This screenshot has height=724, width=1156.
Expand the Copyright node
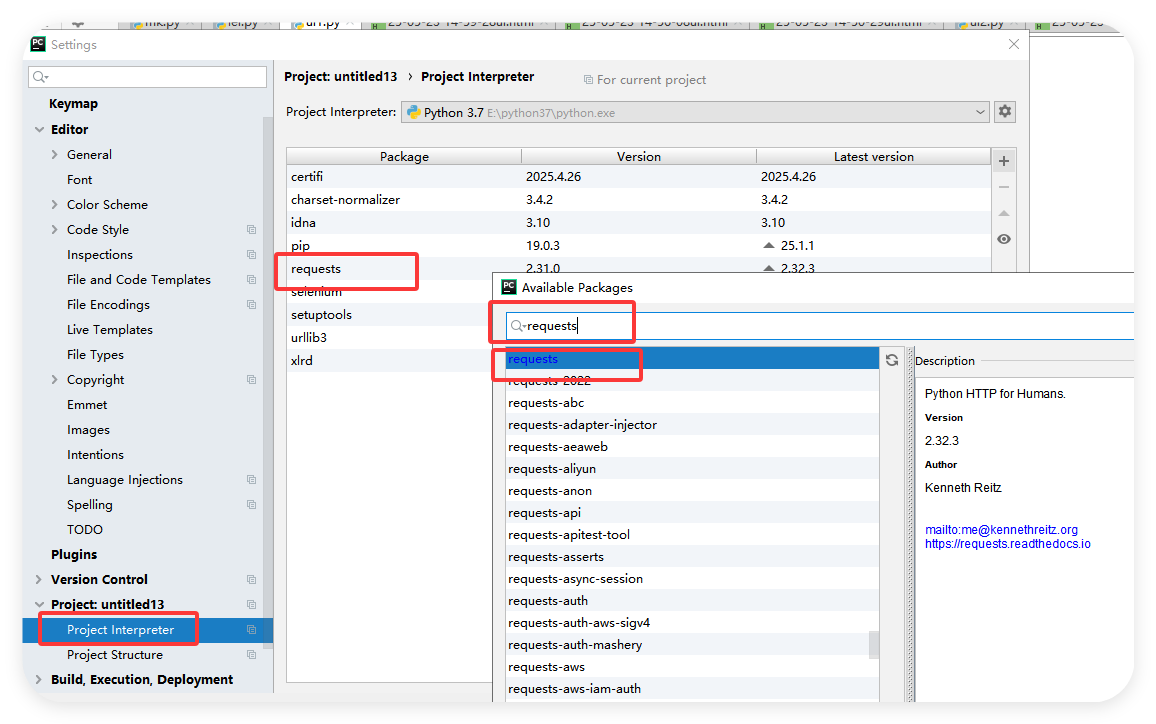pos(55,380)
